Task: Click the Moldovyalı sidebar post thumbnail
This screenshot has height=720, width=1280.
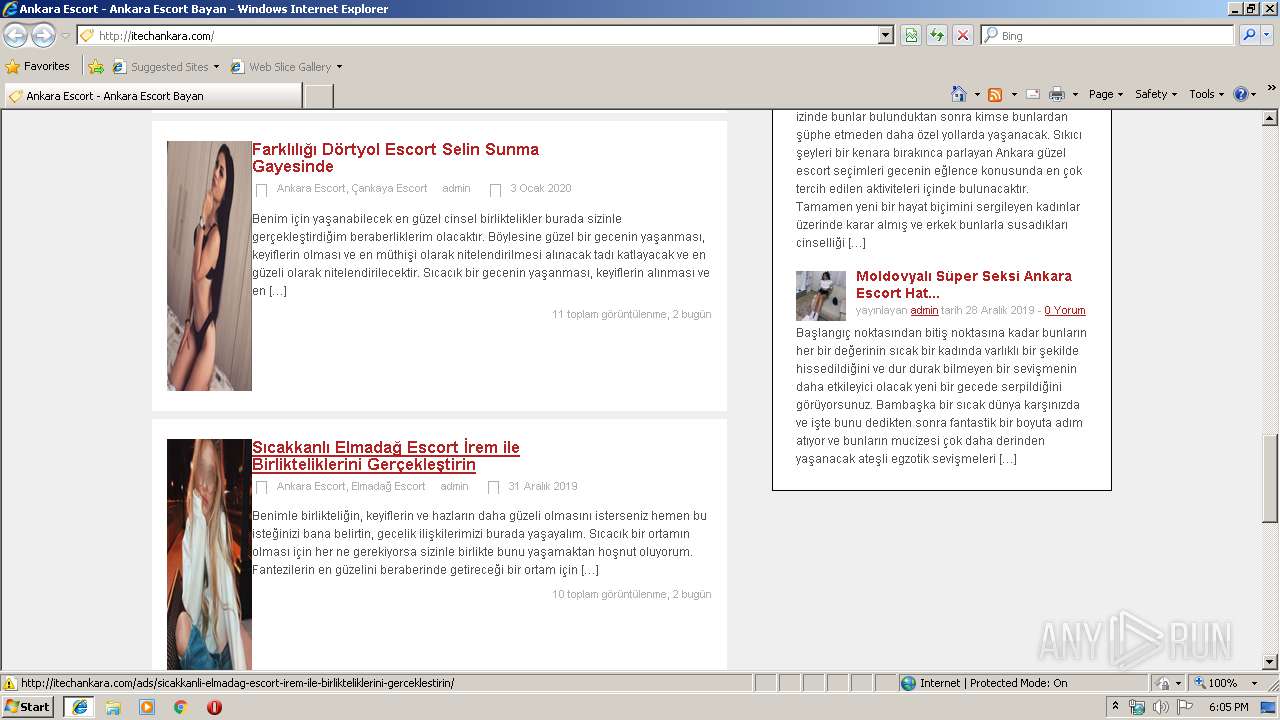Action: [x=821, y=296]
